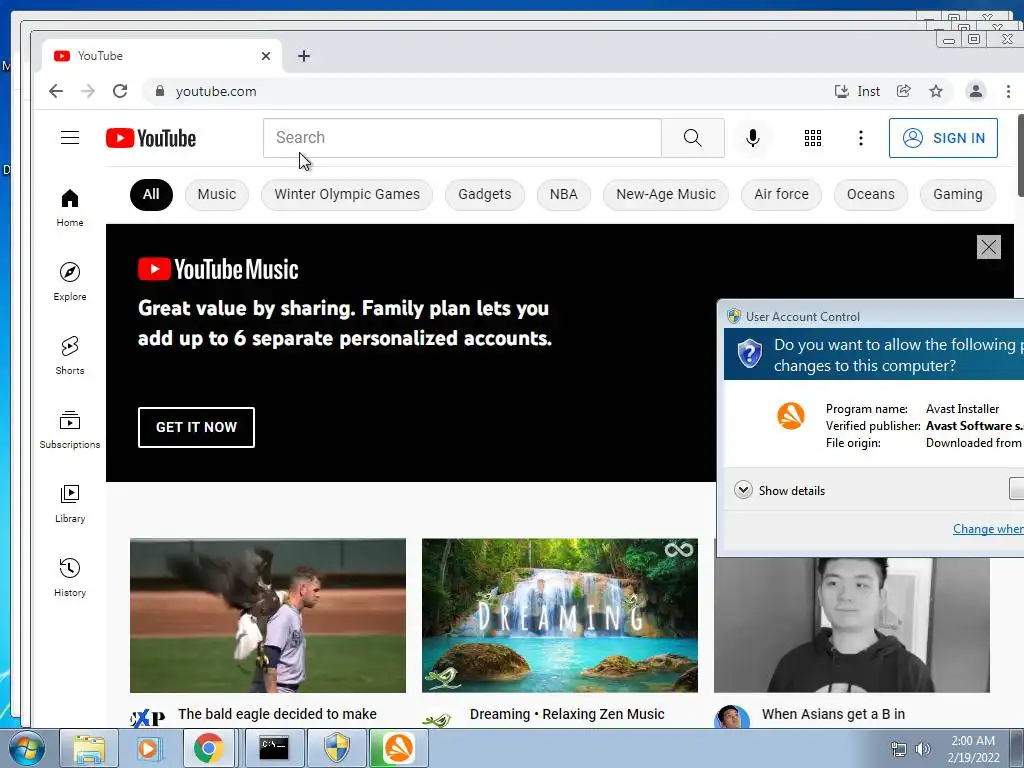Open Chrome profile avatar
The height and width of the screenshot is (768, 1024).
point(976,91)
